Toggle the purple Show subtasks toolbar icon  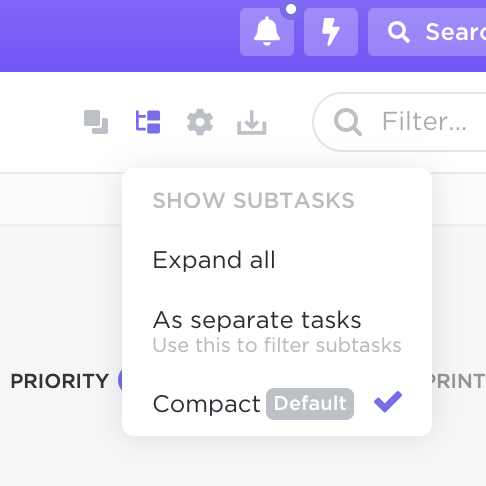pyautogui.click(x=148, y=122)
